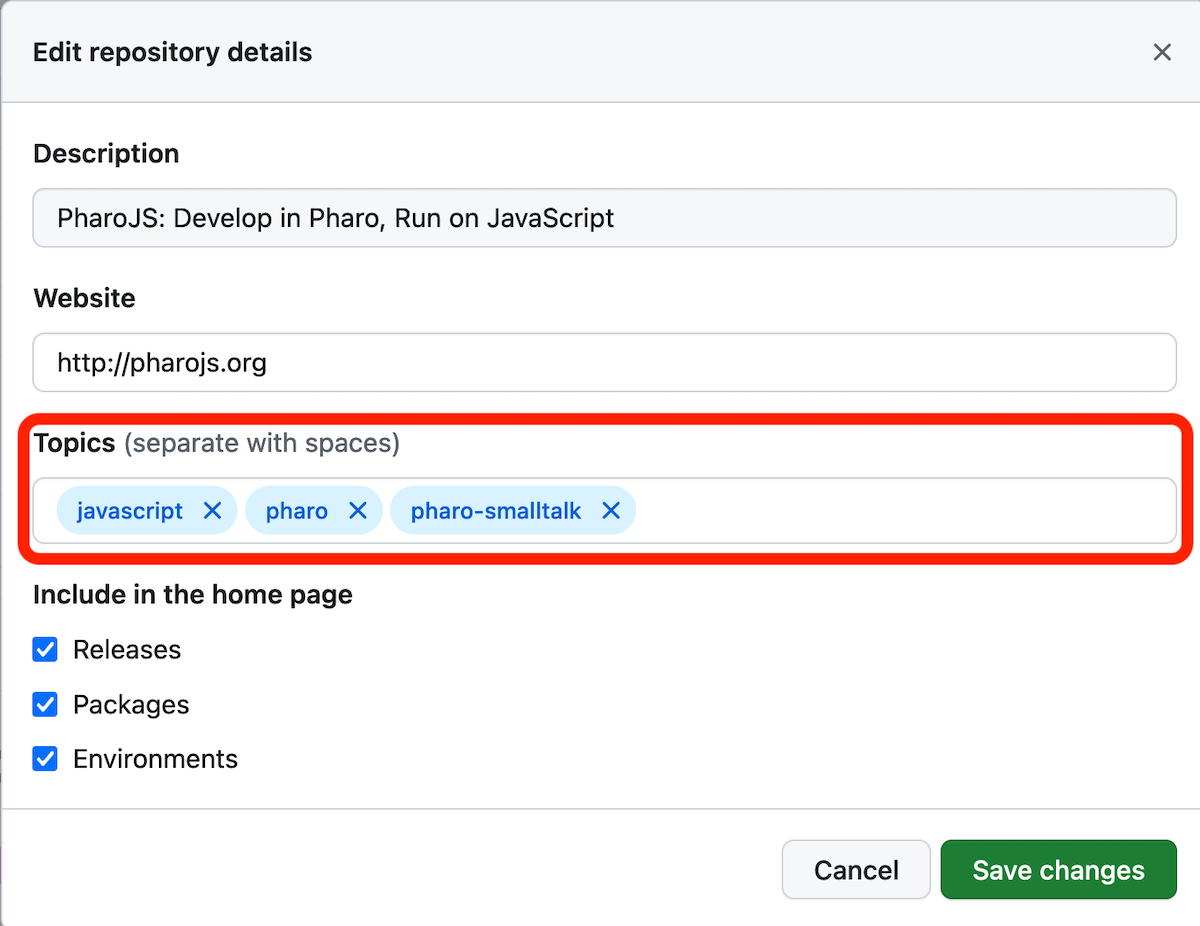Click the Description field label
Screen dimensions: 1200x926
click(106, 154)
